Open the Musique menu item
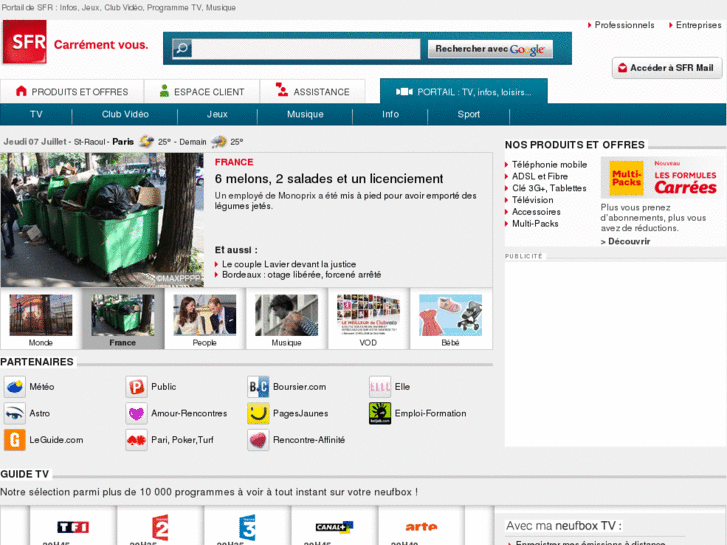The image size is (727, 545). 305,114
